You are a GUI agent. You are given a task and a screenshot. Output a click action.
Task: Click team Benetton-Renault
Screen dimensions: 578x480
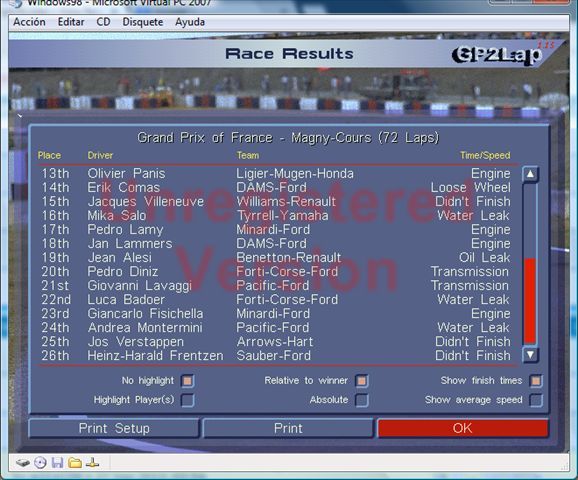(289, 257)
